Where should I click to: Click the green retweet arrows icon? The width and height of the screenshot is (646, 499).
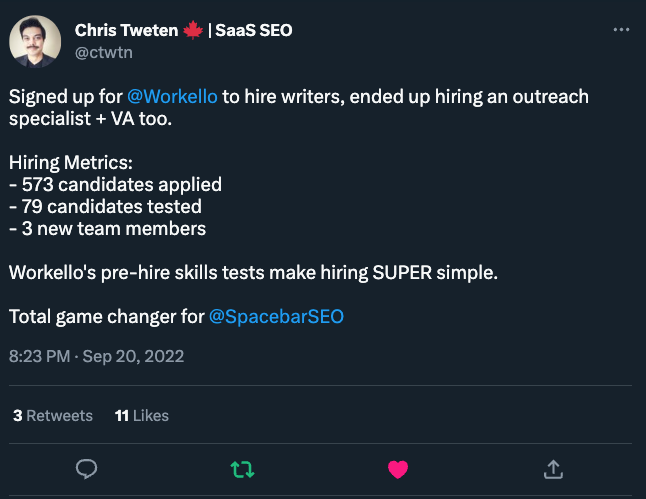pos(242,469)
